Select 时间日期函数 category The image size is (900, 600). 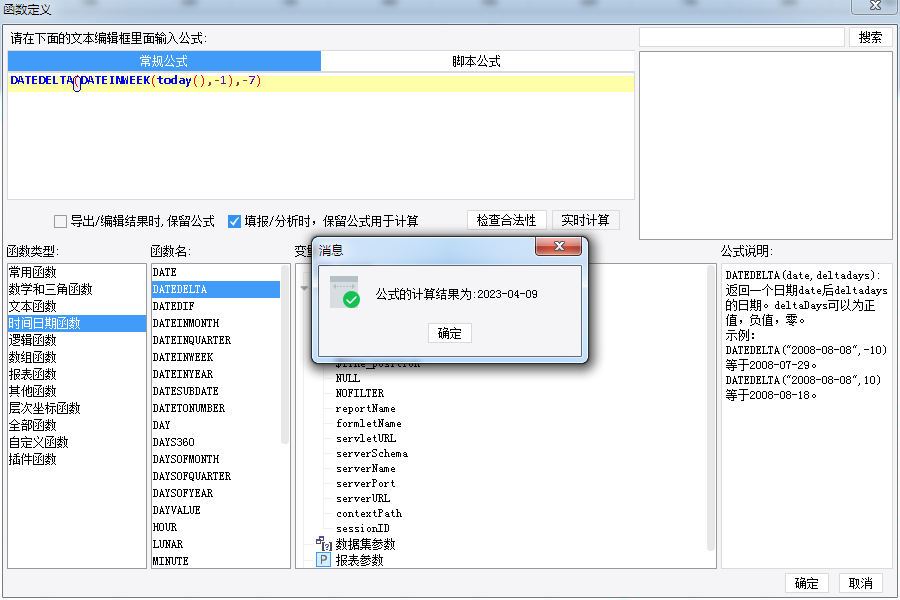77,323
